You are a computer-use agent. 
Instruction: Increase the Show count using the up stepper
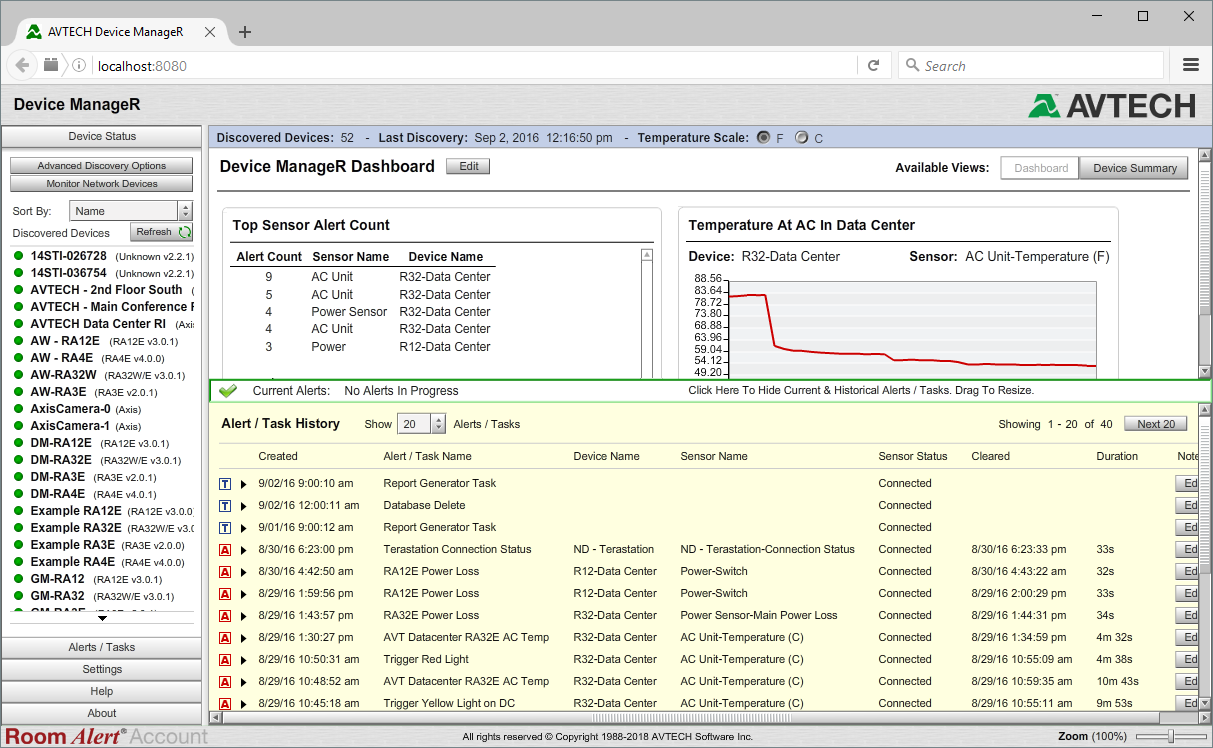coord(436,419)
